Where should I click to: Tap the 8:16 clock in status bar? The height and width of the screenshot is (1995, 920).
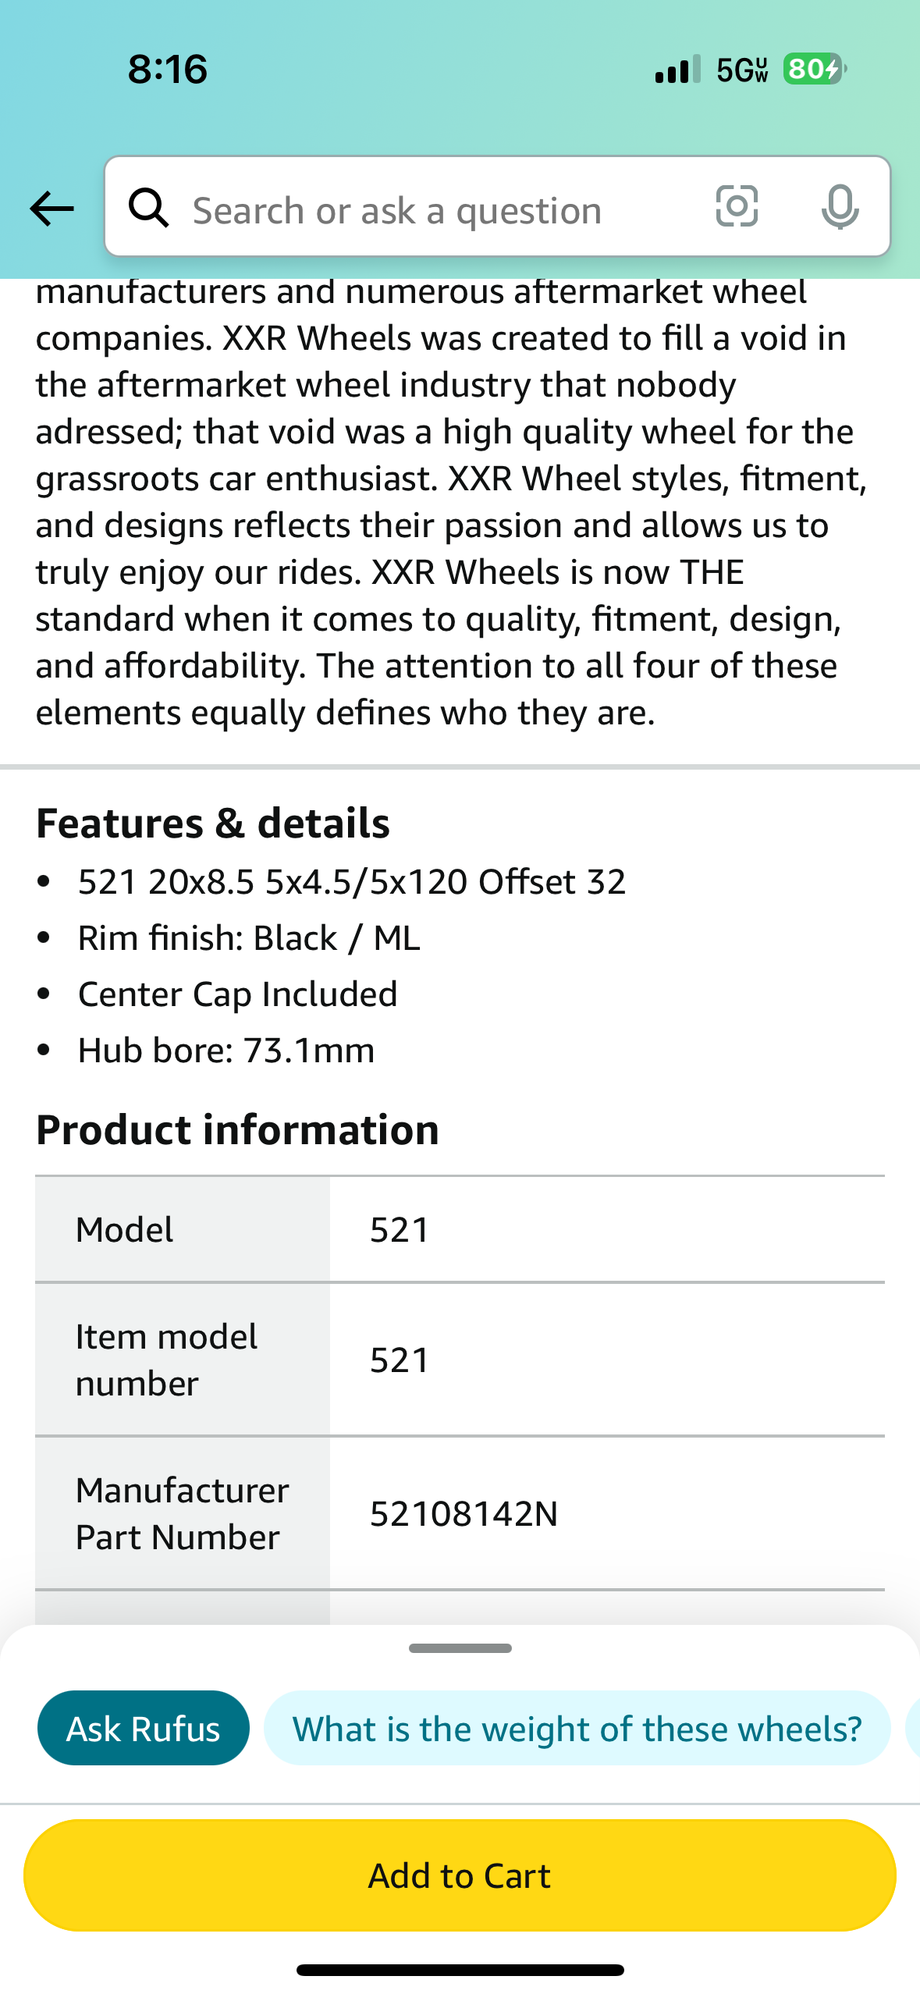point(168,69)
